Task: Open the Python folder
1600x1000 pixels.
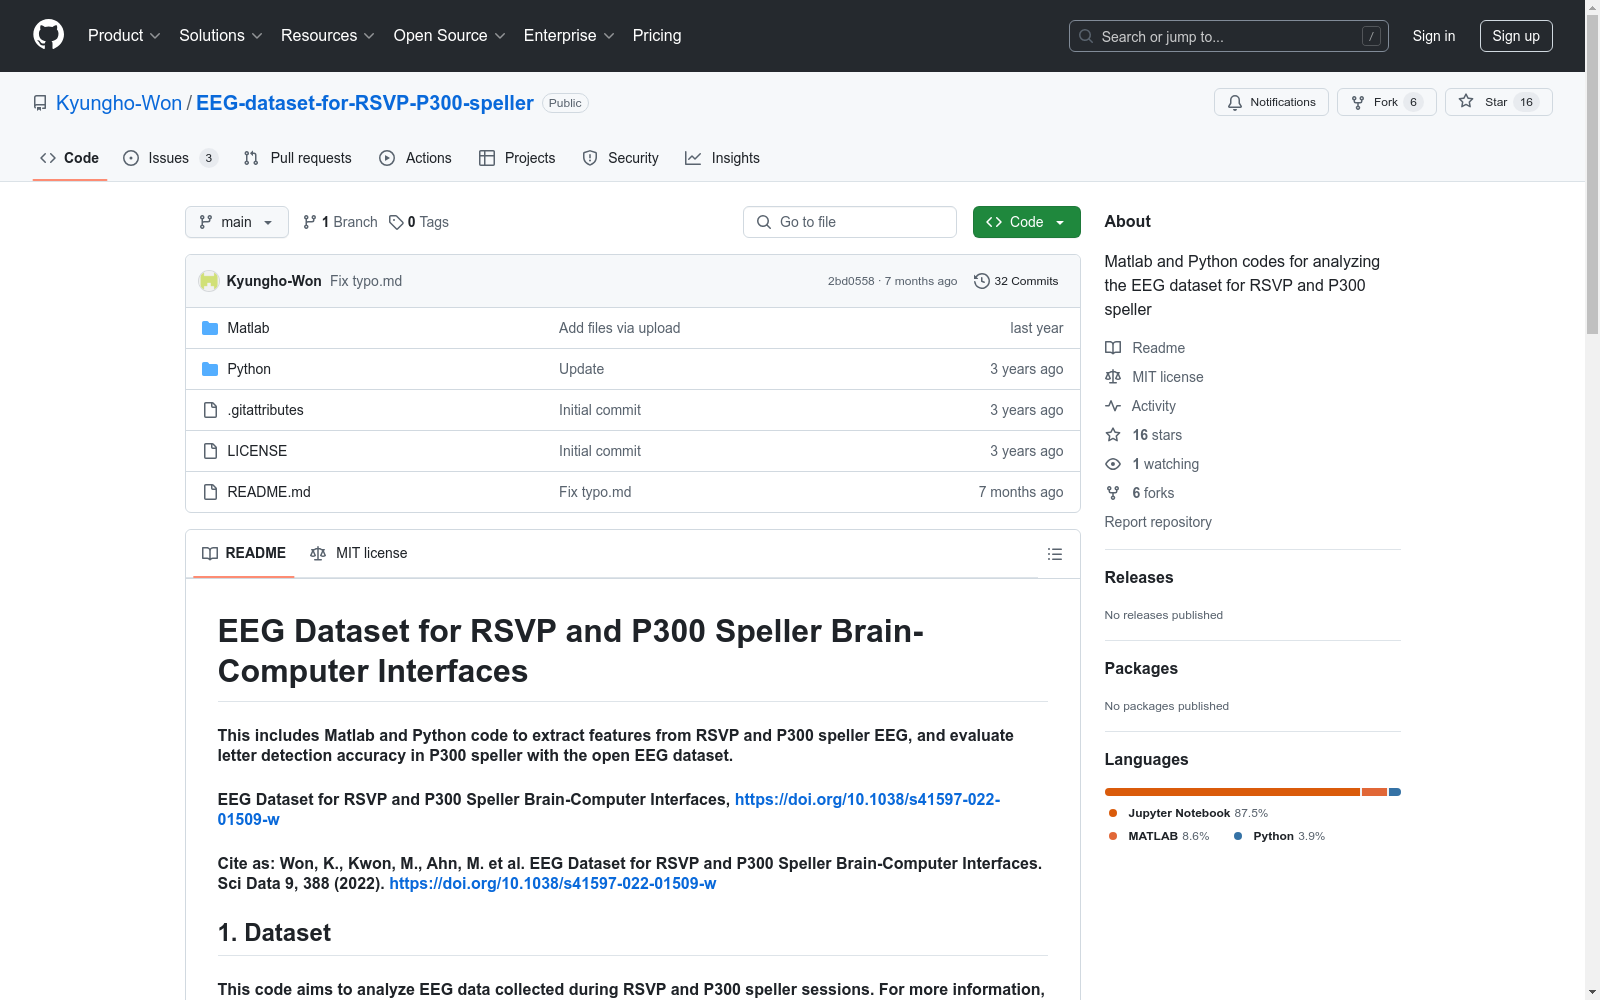Action: tap(249, 369)
